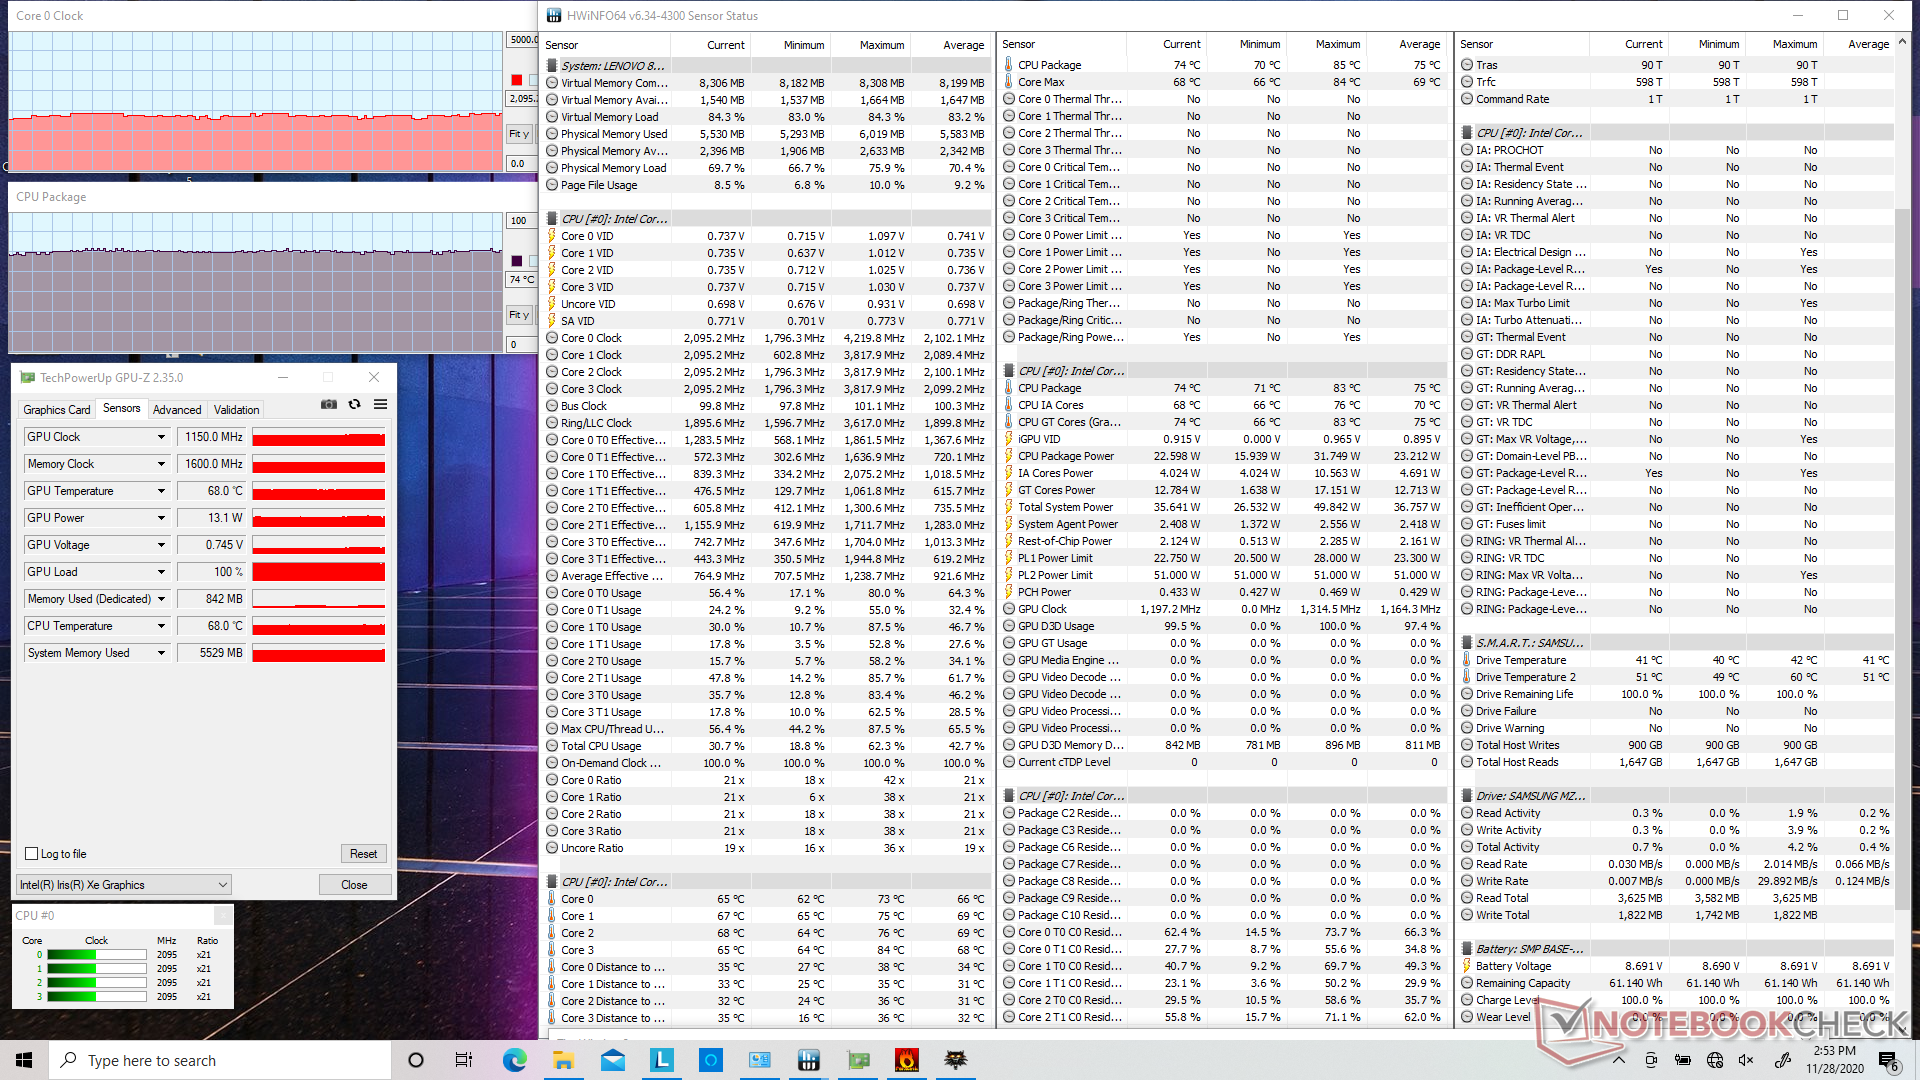Open the blue L app on taskbar
This screenshot has height=1080, width=1920.
click(x=661, y=1060)
